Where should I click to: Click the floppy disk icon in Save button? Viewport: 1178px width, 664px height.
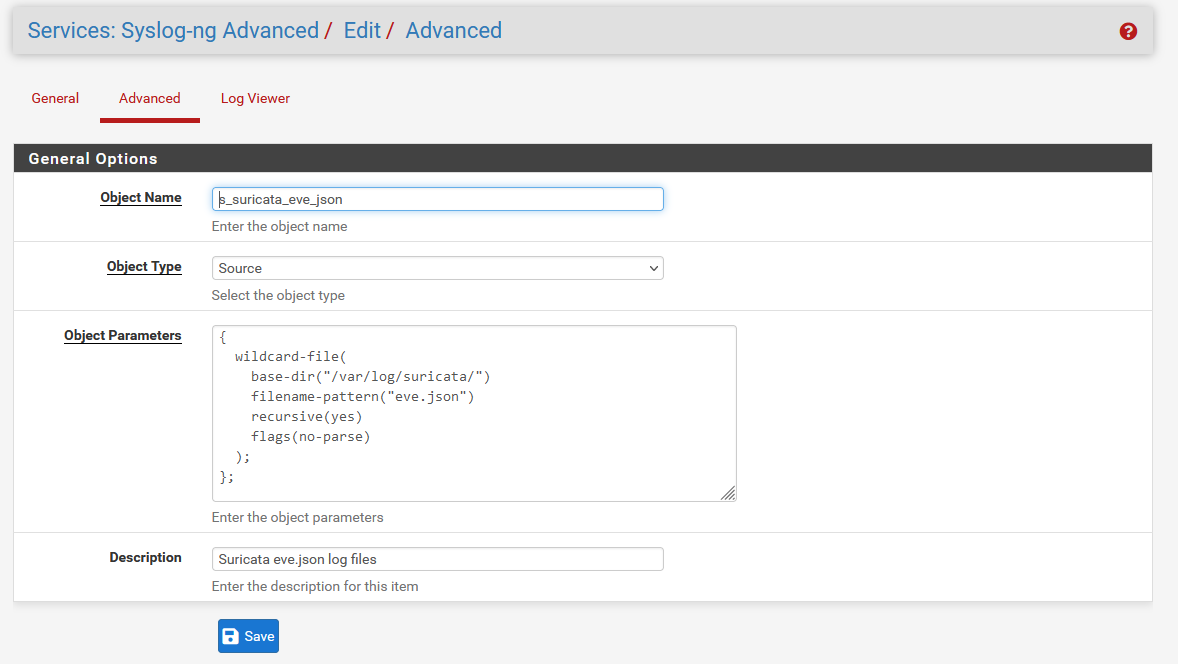tap(231, 636)
